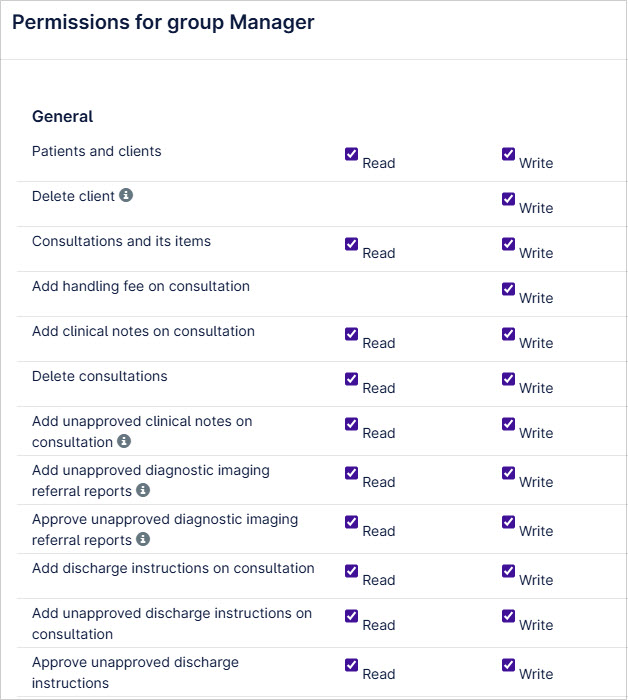This screenshot has height=700, width=628.
Task: Disable Write for Approve unapproved discharge instructions
Action: click(508, 665)
